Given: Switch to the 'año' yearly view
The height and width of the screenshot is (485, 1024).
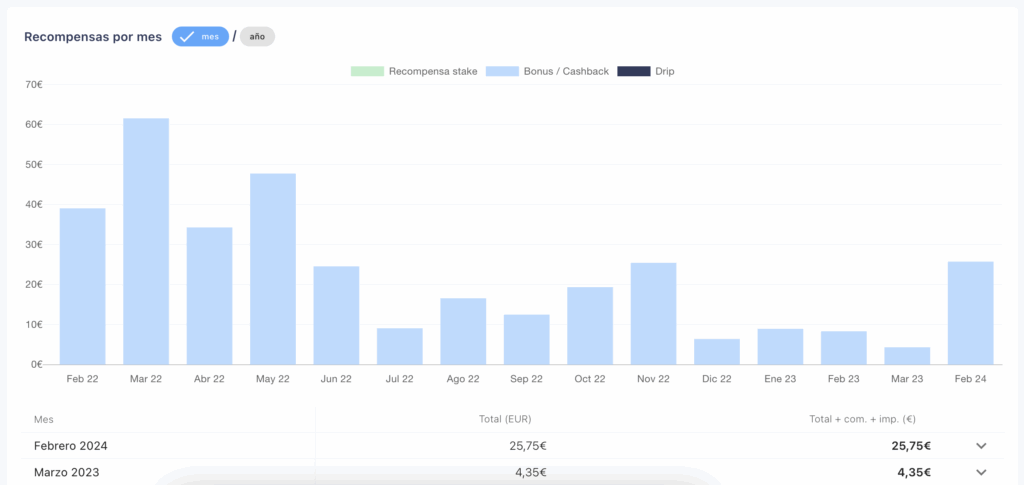Looking at the screenshot, I should [x=258, y=37].
